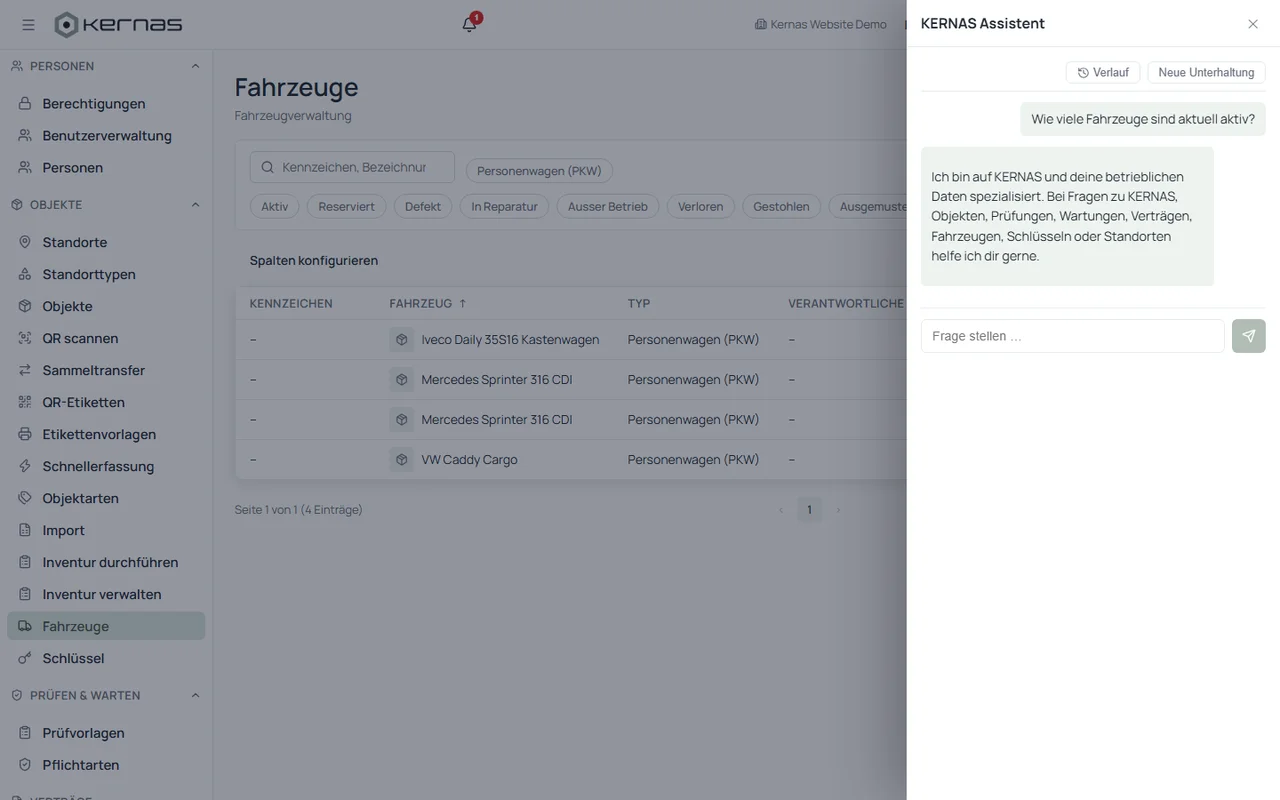
Task: Close the KERNAS Assistent panel
Action: 1253,24
